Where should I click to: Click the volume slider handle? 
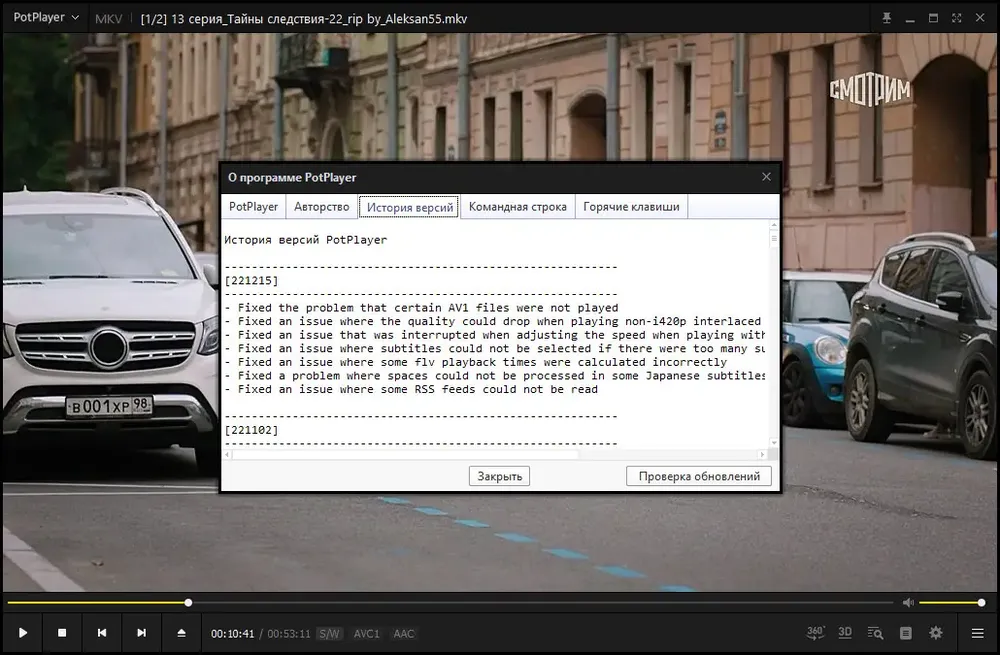pos(982,603)
